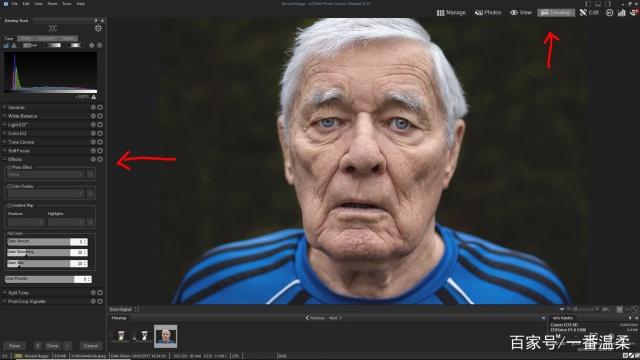
Task: Select the portrait thumbnail in filmstrip
Action: pos(165,336)
